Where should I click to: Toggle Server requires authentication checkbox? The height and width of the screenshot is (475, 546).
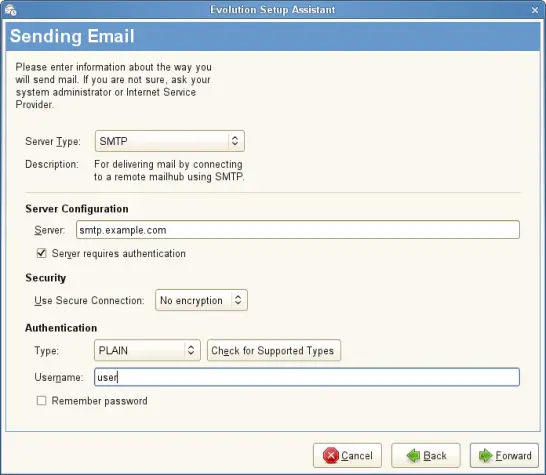click(x=41, y=253)
